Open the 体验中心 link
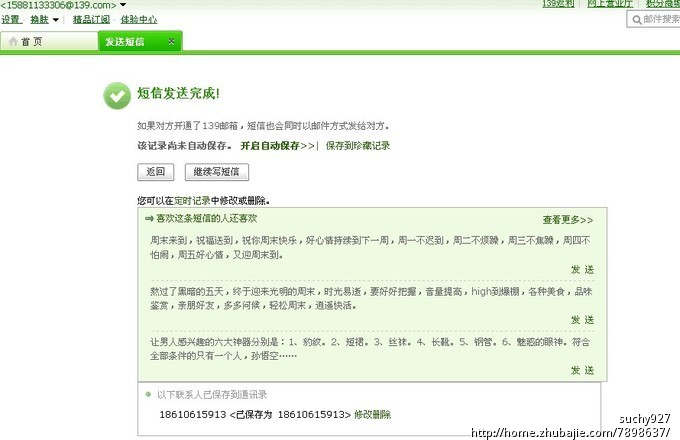Image resolution: width=680 pixels, height=440 pixels. [139, 20]
